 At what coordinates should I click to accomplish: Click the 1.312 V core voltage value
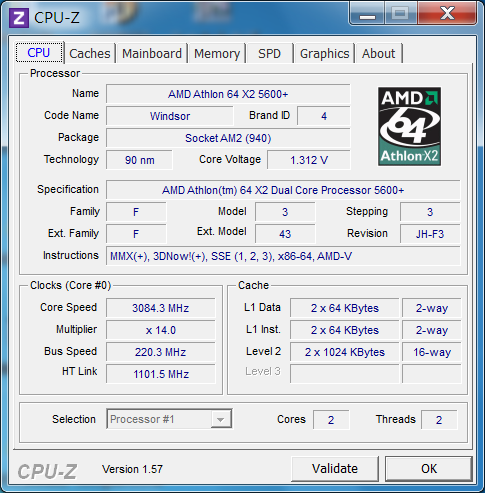(x=309, y=160)
